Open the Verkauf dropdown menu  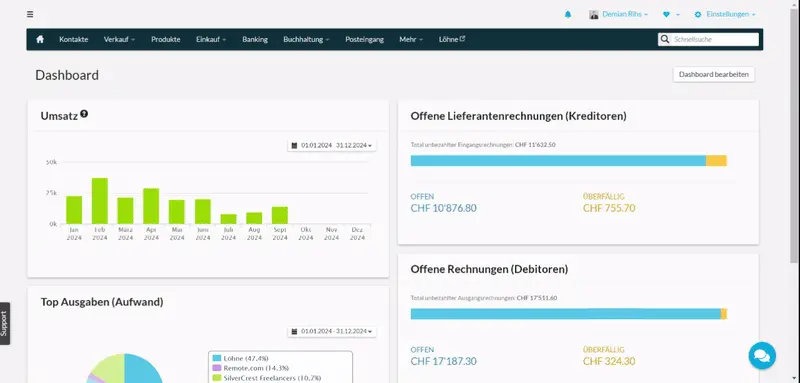[119, 39]
